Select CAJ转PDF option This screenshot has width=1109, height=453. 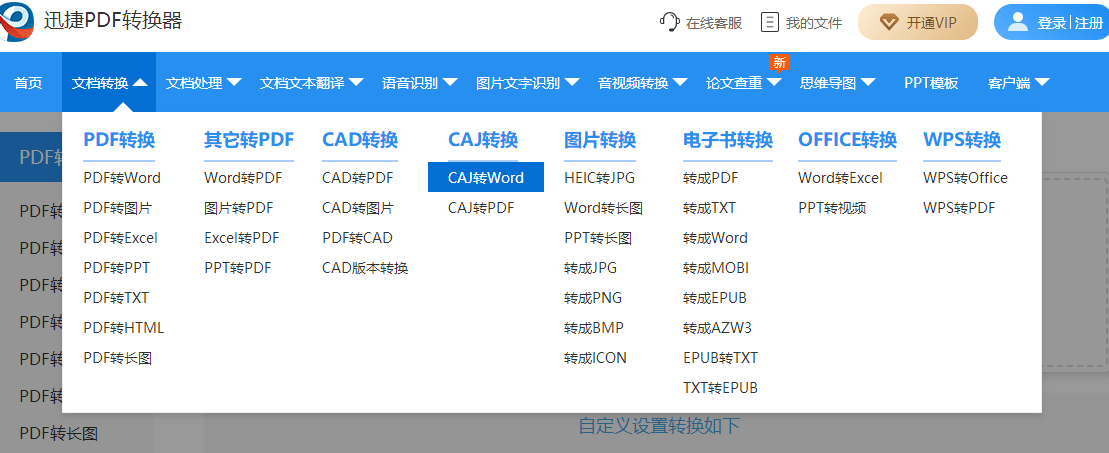(481, 208)
